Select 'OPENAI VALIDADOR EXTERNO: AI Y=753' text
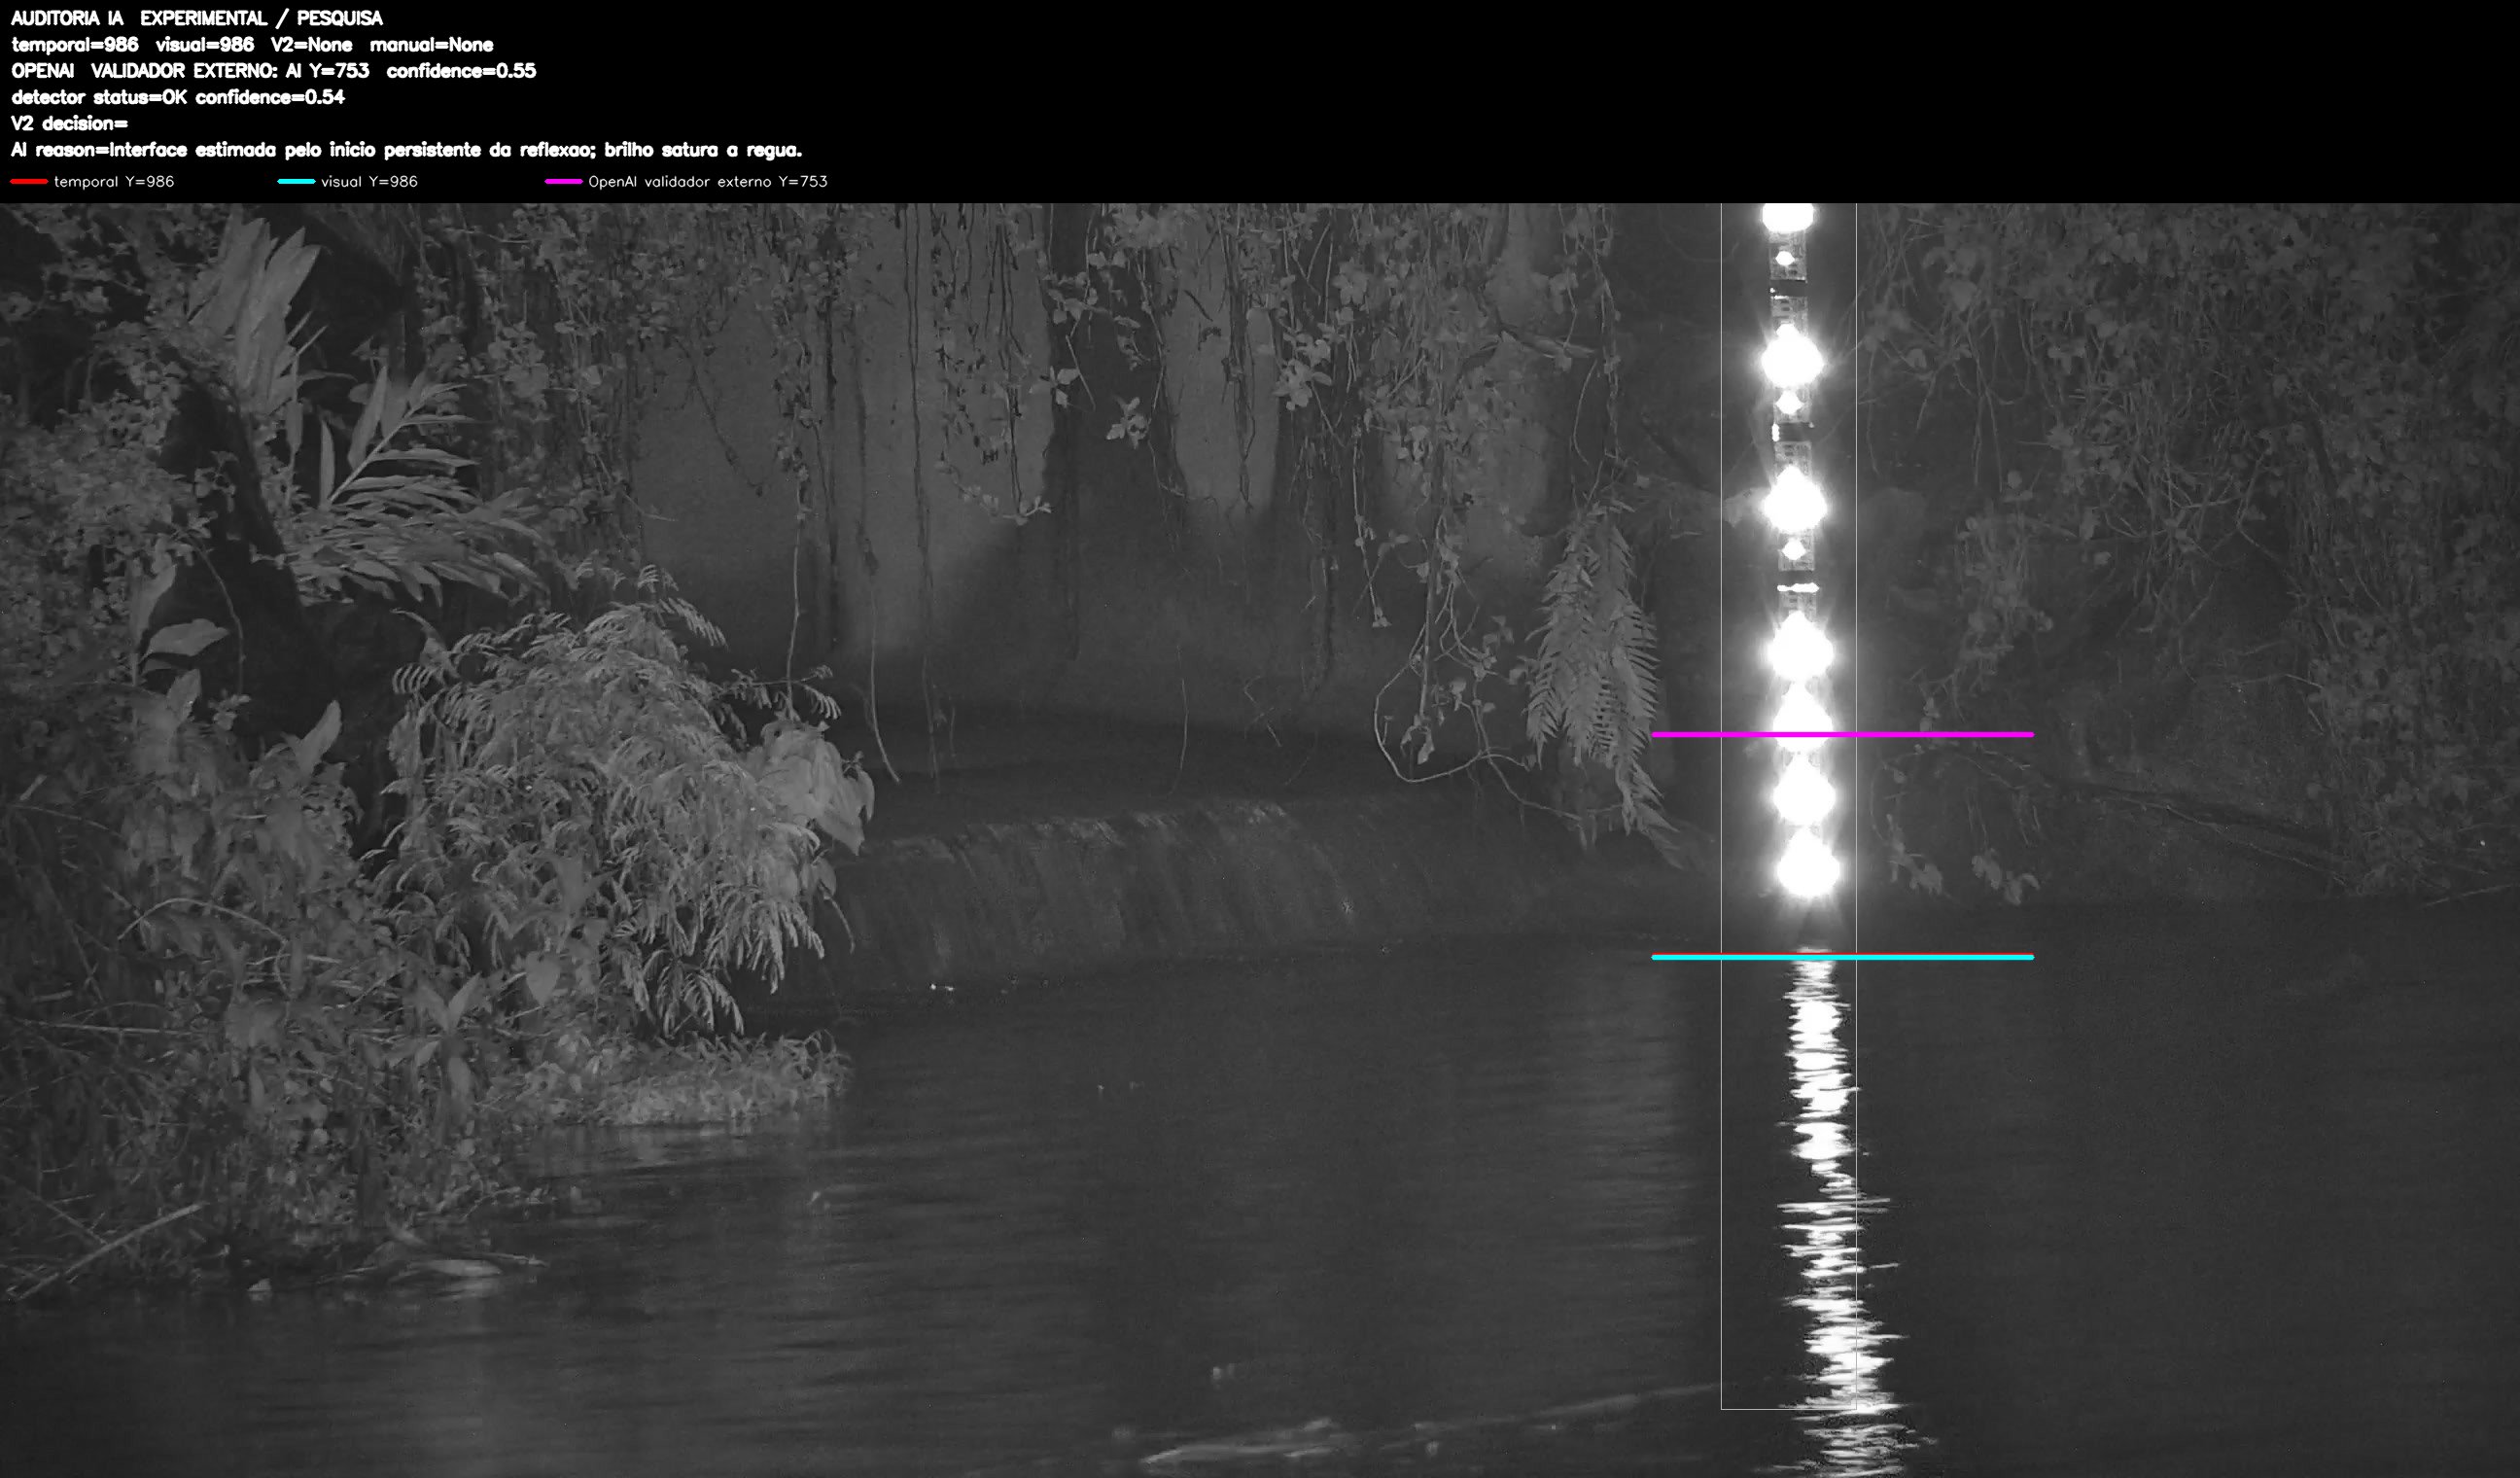 pyautogui.click(x=190, y=71)
